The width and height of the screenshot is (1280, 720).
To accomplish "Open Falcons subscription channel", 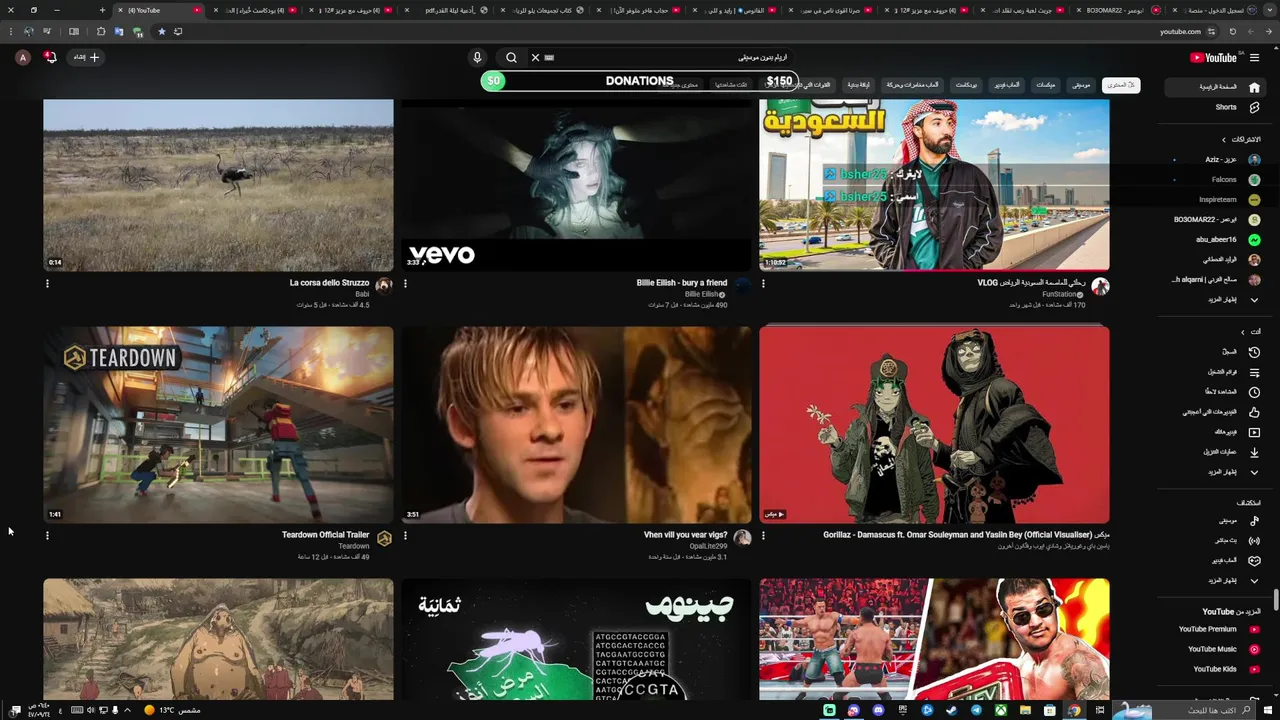I will click(1217, 180).
